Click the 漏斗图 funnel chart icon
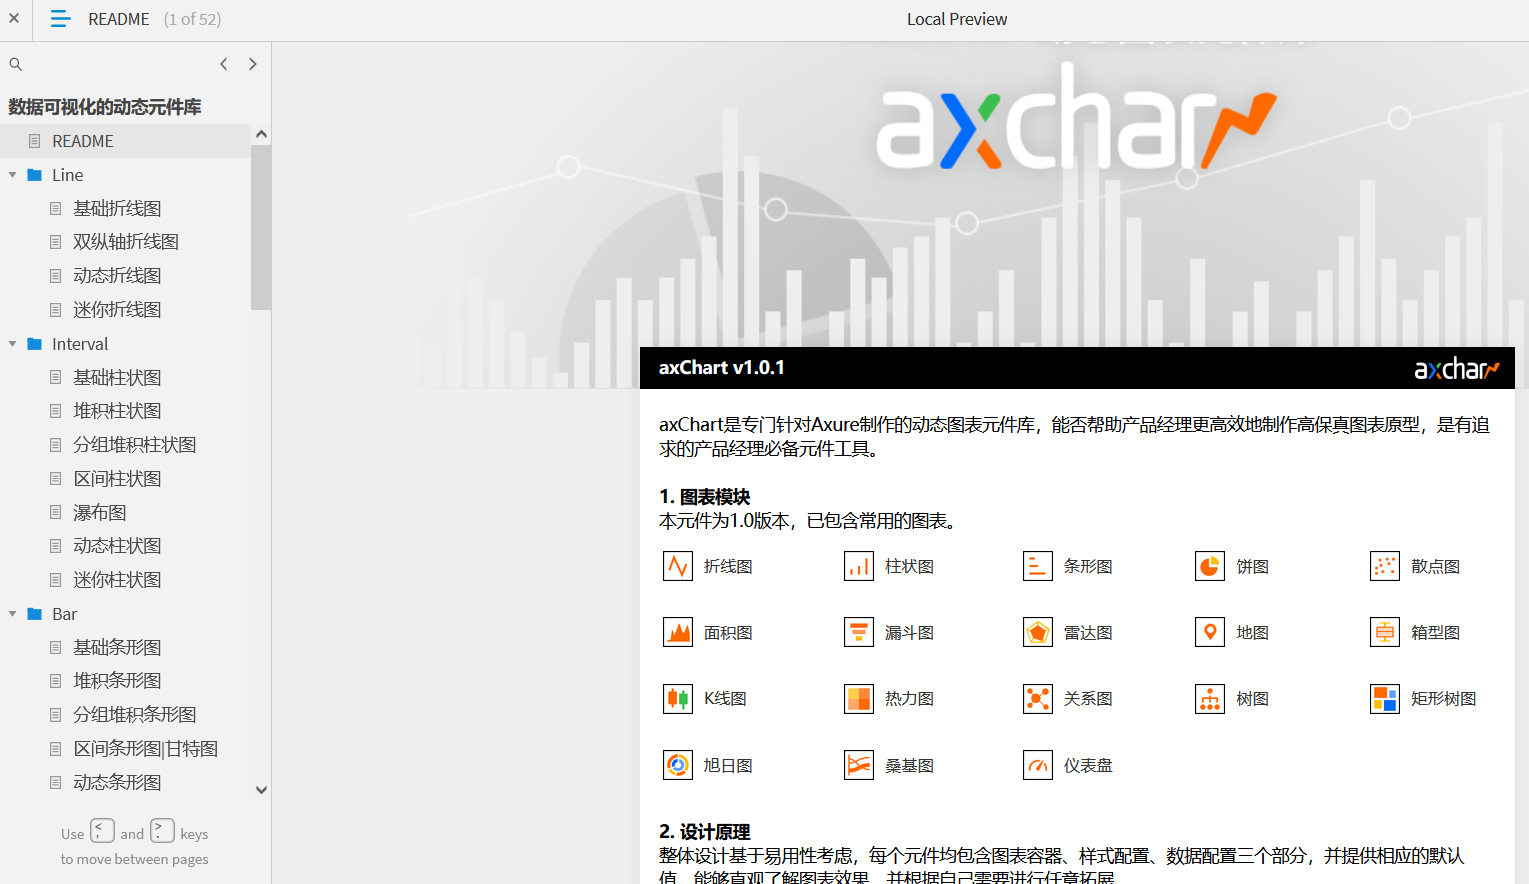The image size is (1529, 884). (x=859, y=632)
